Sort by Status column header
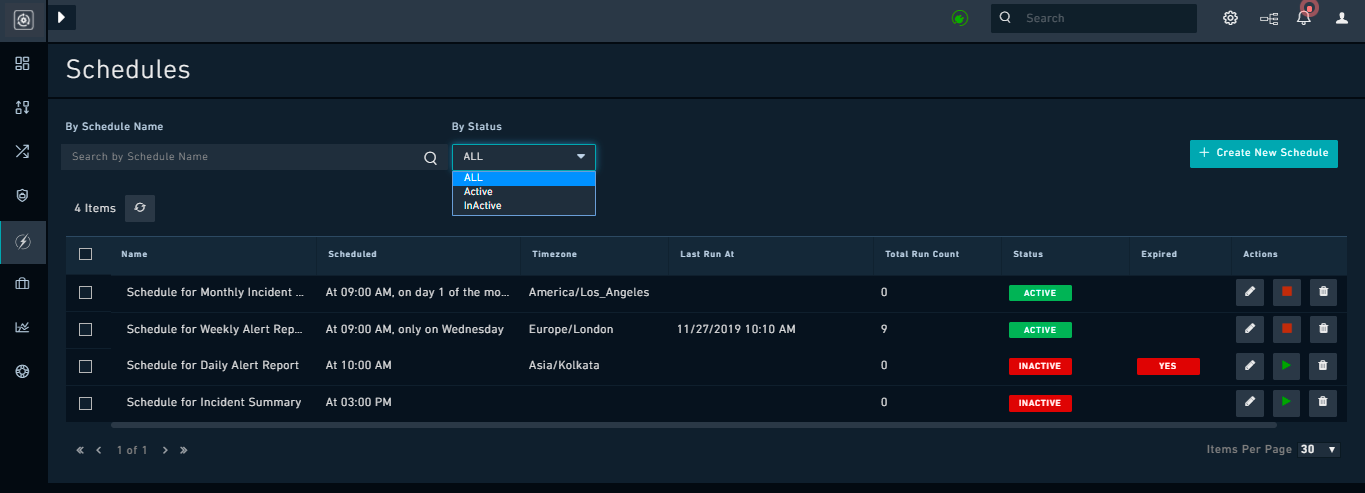 1028,254
